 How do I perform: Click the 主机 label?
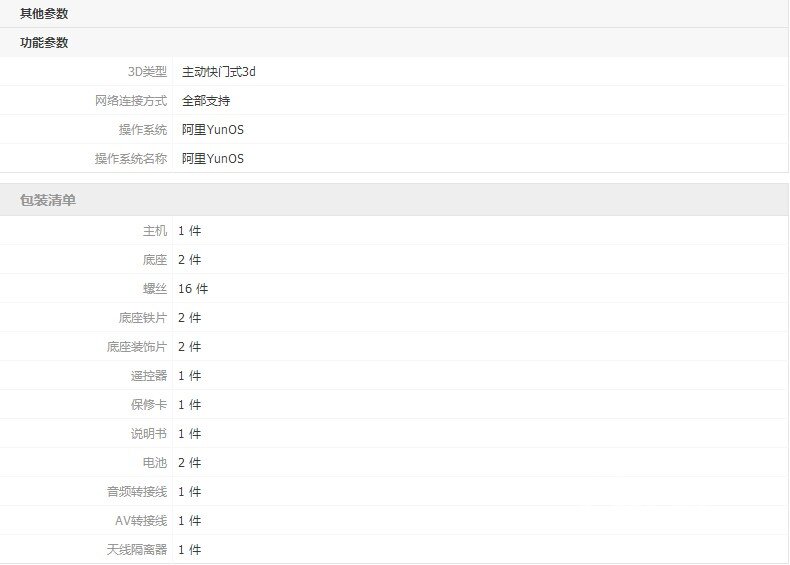[155, 231]
